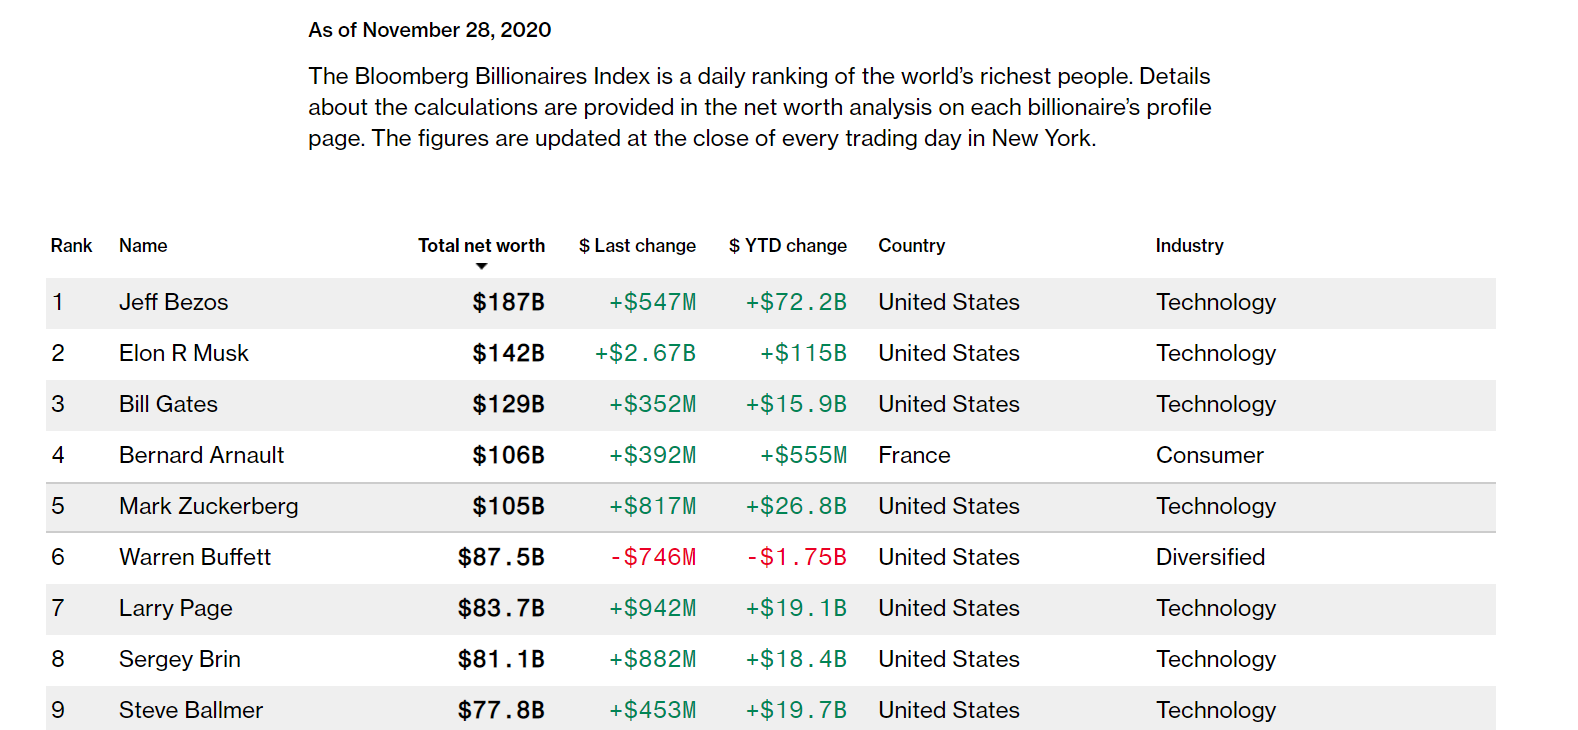The image size is (1578, 730).
Task: Sort by Industry column header
Action: 1189,246
